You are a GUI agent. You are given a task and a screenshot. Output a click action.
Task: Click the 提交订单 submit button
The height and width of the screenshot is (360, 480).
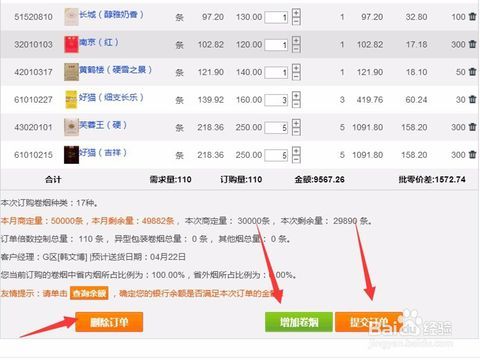[369, 322]
